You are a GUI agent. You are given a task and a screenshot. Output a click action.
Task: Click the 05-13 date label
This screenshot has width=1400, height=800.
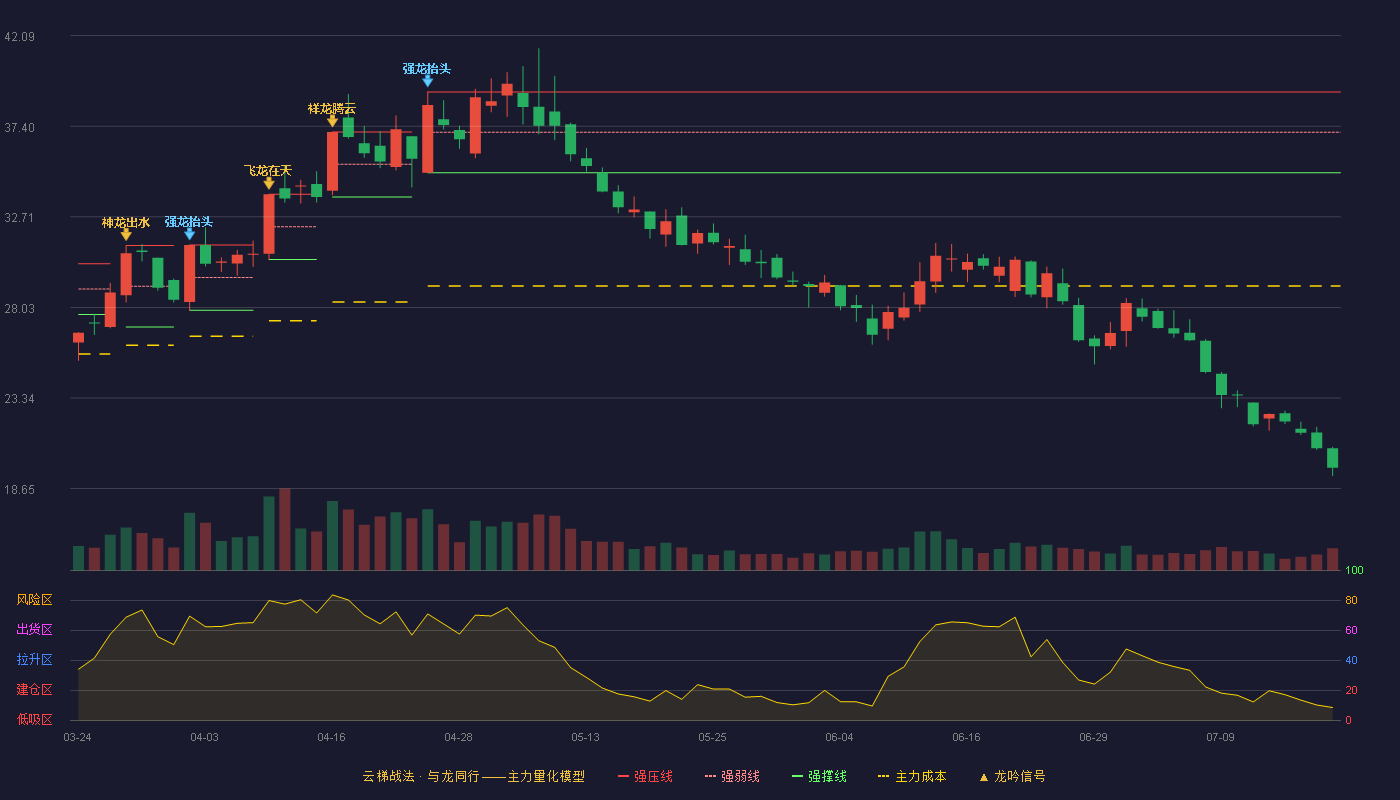coord(585,737)
